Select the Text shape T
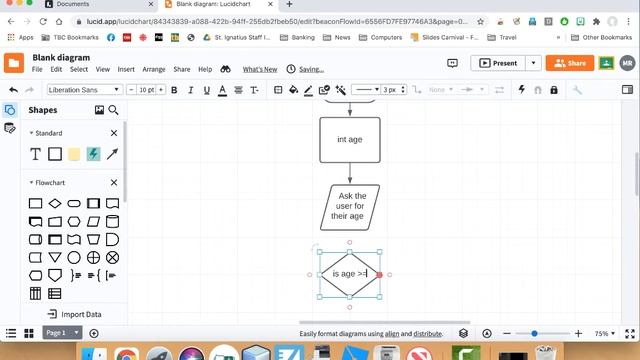This screenshot has height=360, width=640. coord(36,154)
